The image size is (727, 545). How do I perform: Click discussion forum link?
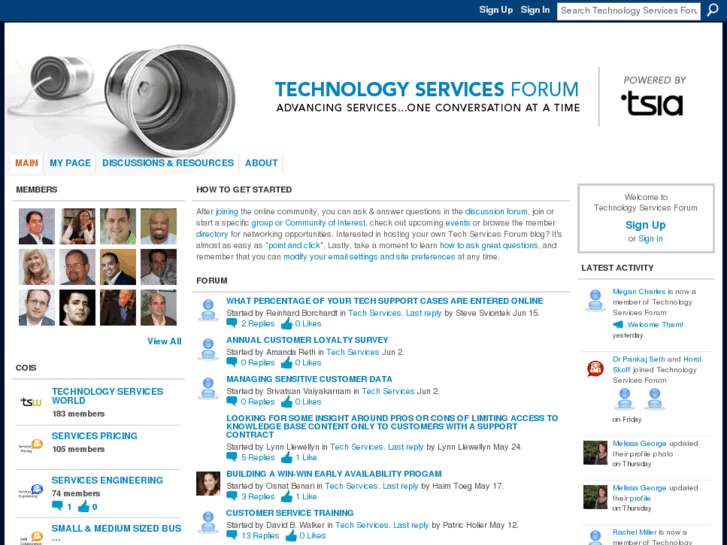coord(496,212)
